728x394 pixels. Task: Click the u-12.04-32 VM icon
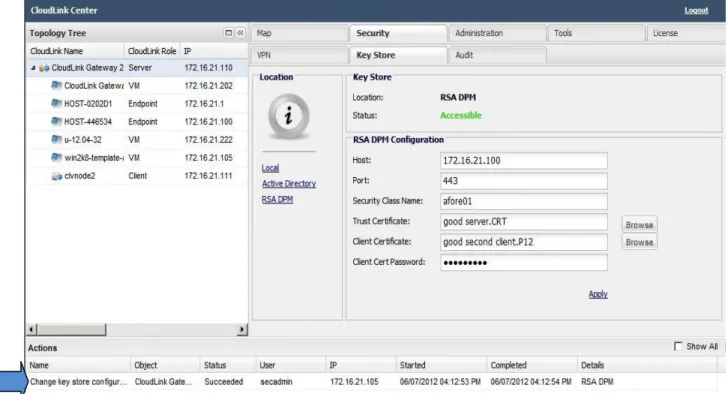[x=57, y=139]
